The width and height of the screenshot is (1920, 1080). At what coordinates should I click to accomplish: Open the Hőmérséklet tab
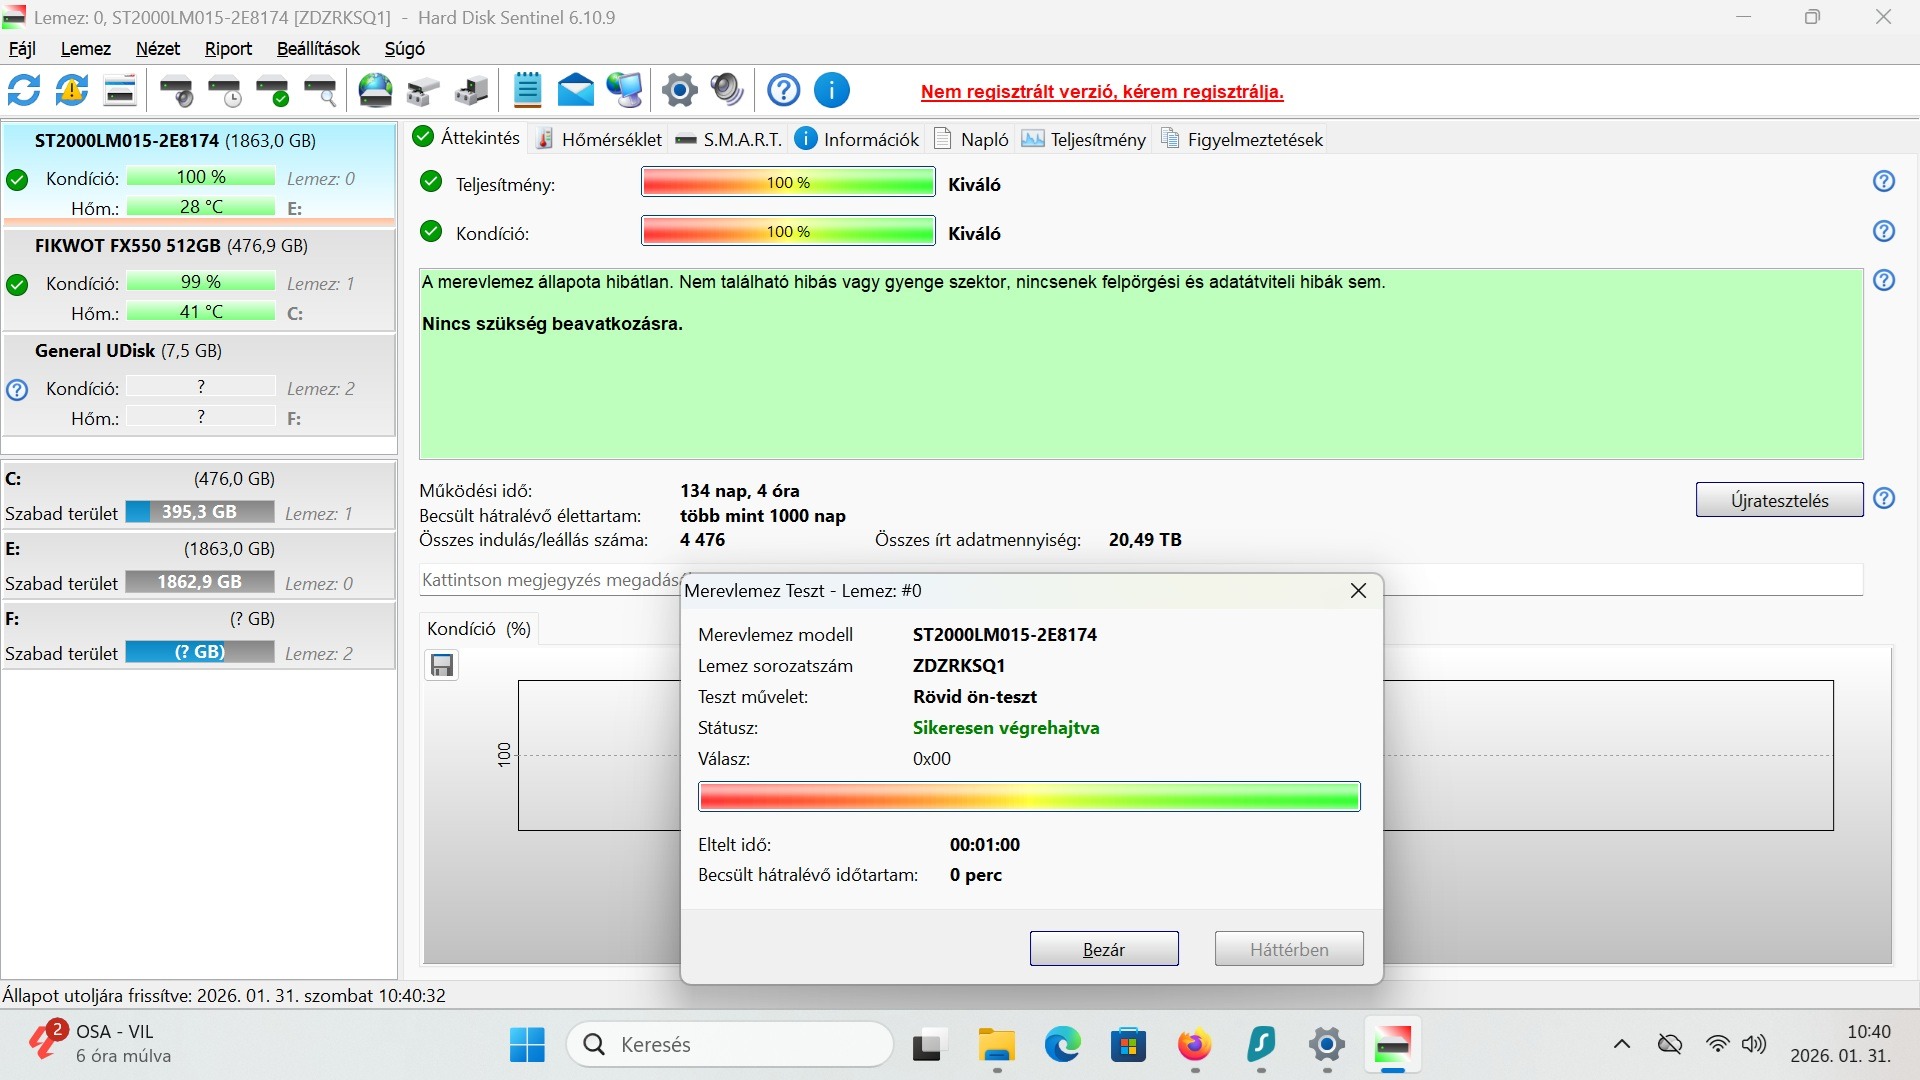coord(599,140)
